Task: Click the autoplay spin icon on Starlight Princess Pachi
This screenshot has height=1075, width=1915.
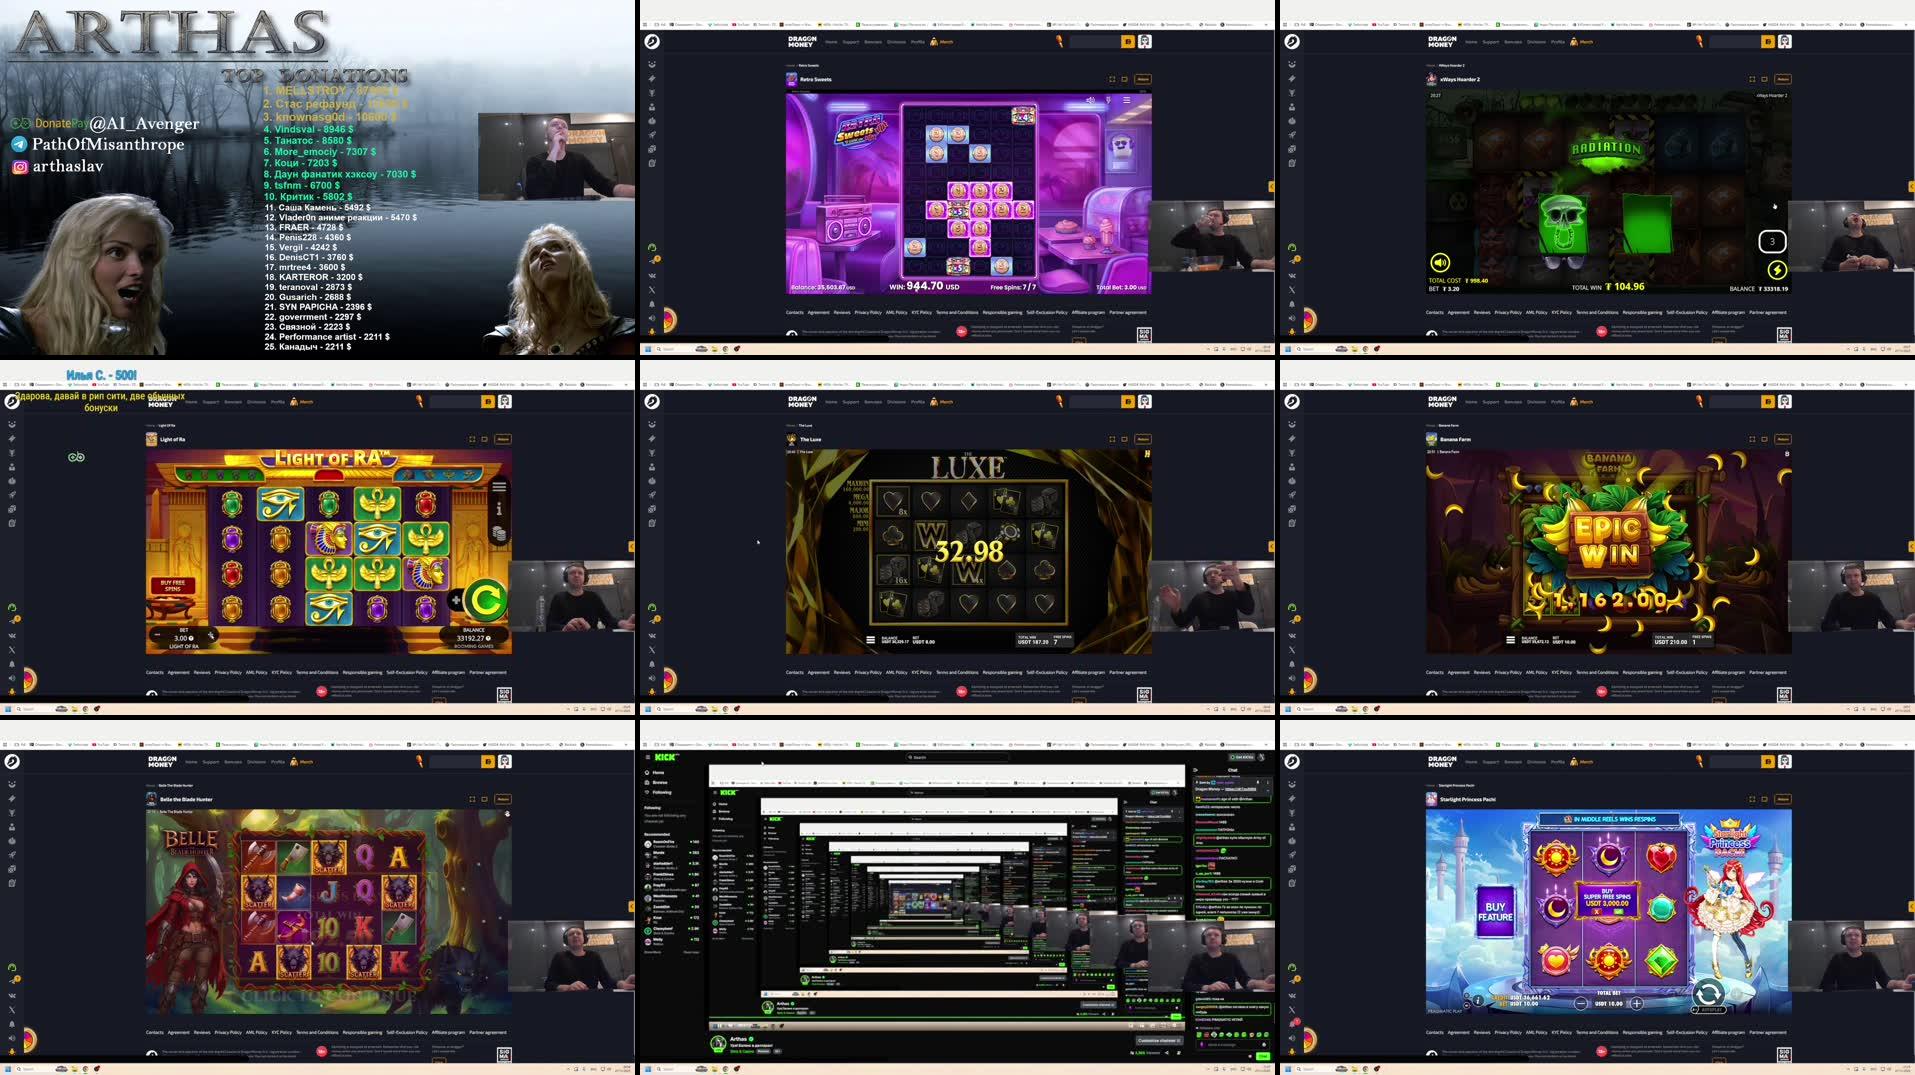Action: [x=1707, y=991]
